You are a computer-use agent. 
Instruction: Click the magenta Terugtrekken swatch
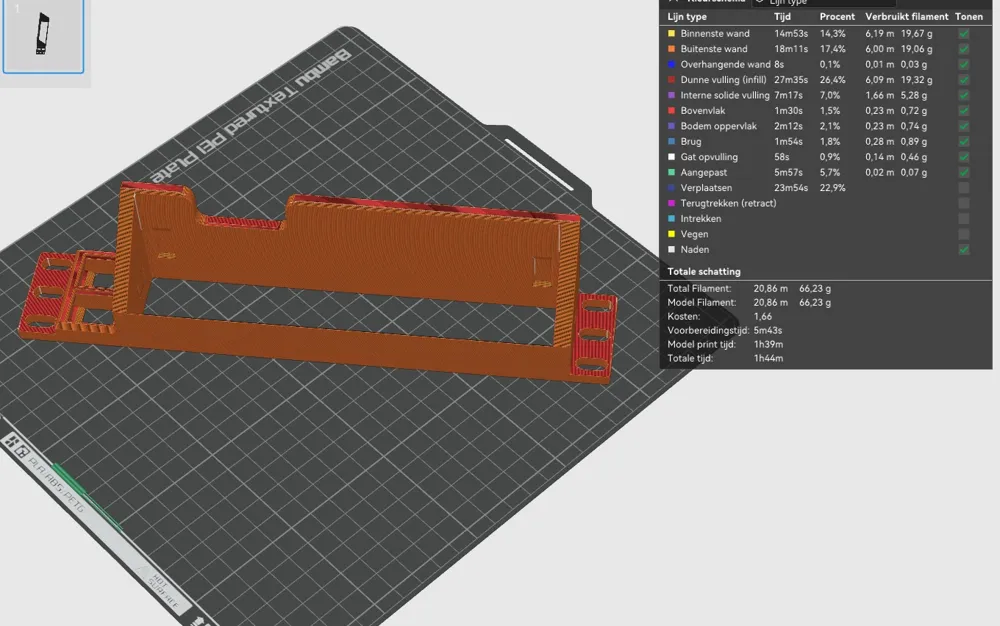[671, 203]
